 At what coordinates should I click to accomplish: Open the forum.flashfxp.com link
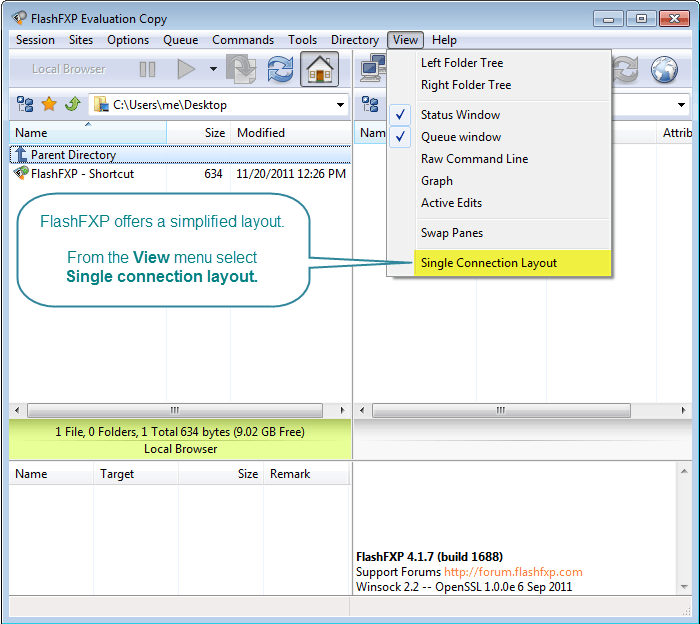pos(513,572)
